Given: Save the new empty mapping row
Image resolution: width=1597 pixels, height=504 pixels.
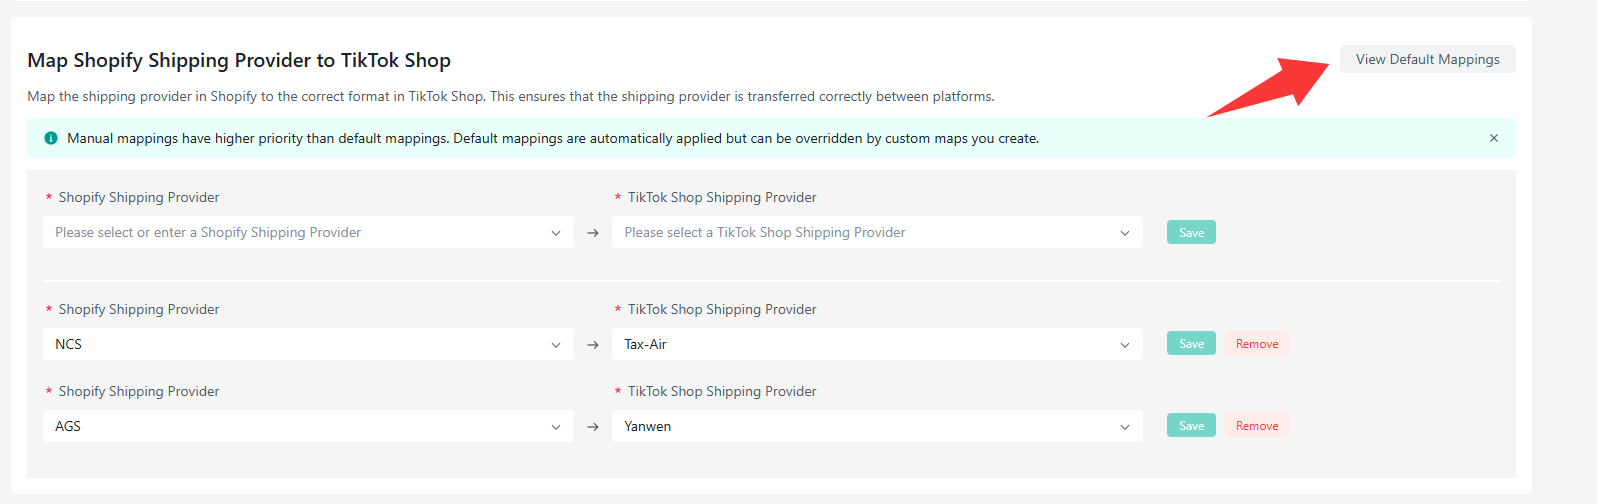Looking at the screenshot, I should (x=1191, y=233).
